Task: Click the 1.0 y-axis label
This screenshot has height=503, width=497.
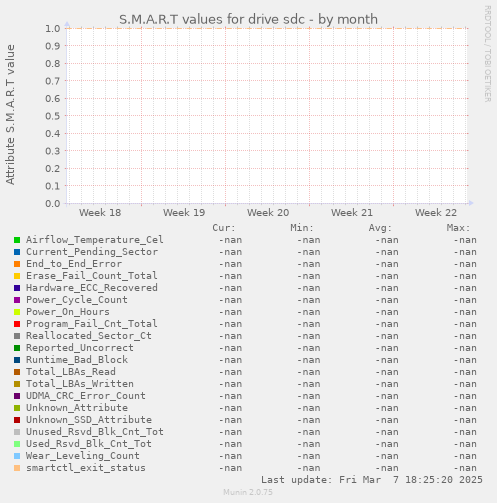Action: [53, 28]
